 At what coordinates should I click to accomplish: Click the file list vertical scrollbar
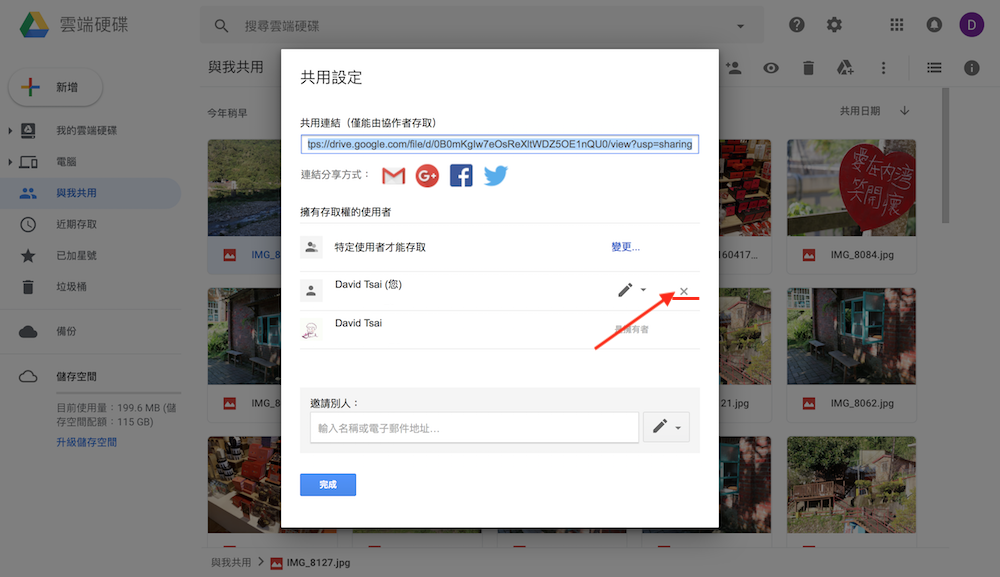[x=945, y=156]
